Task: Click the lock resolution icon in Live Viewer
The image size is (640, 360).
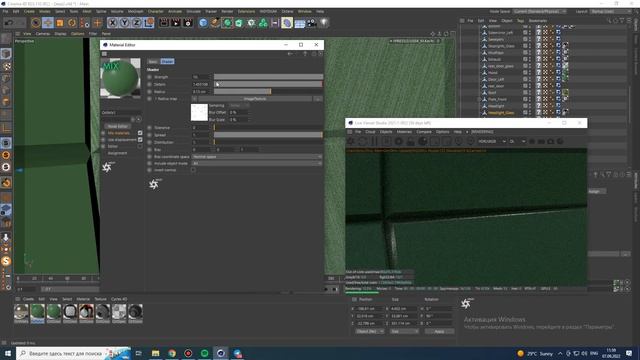Action: 411,141
